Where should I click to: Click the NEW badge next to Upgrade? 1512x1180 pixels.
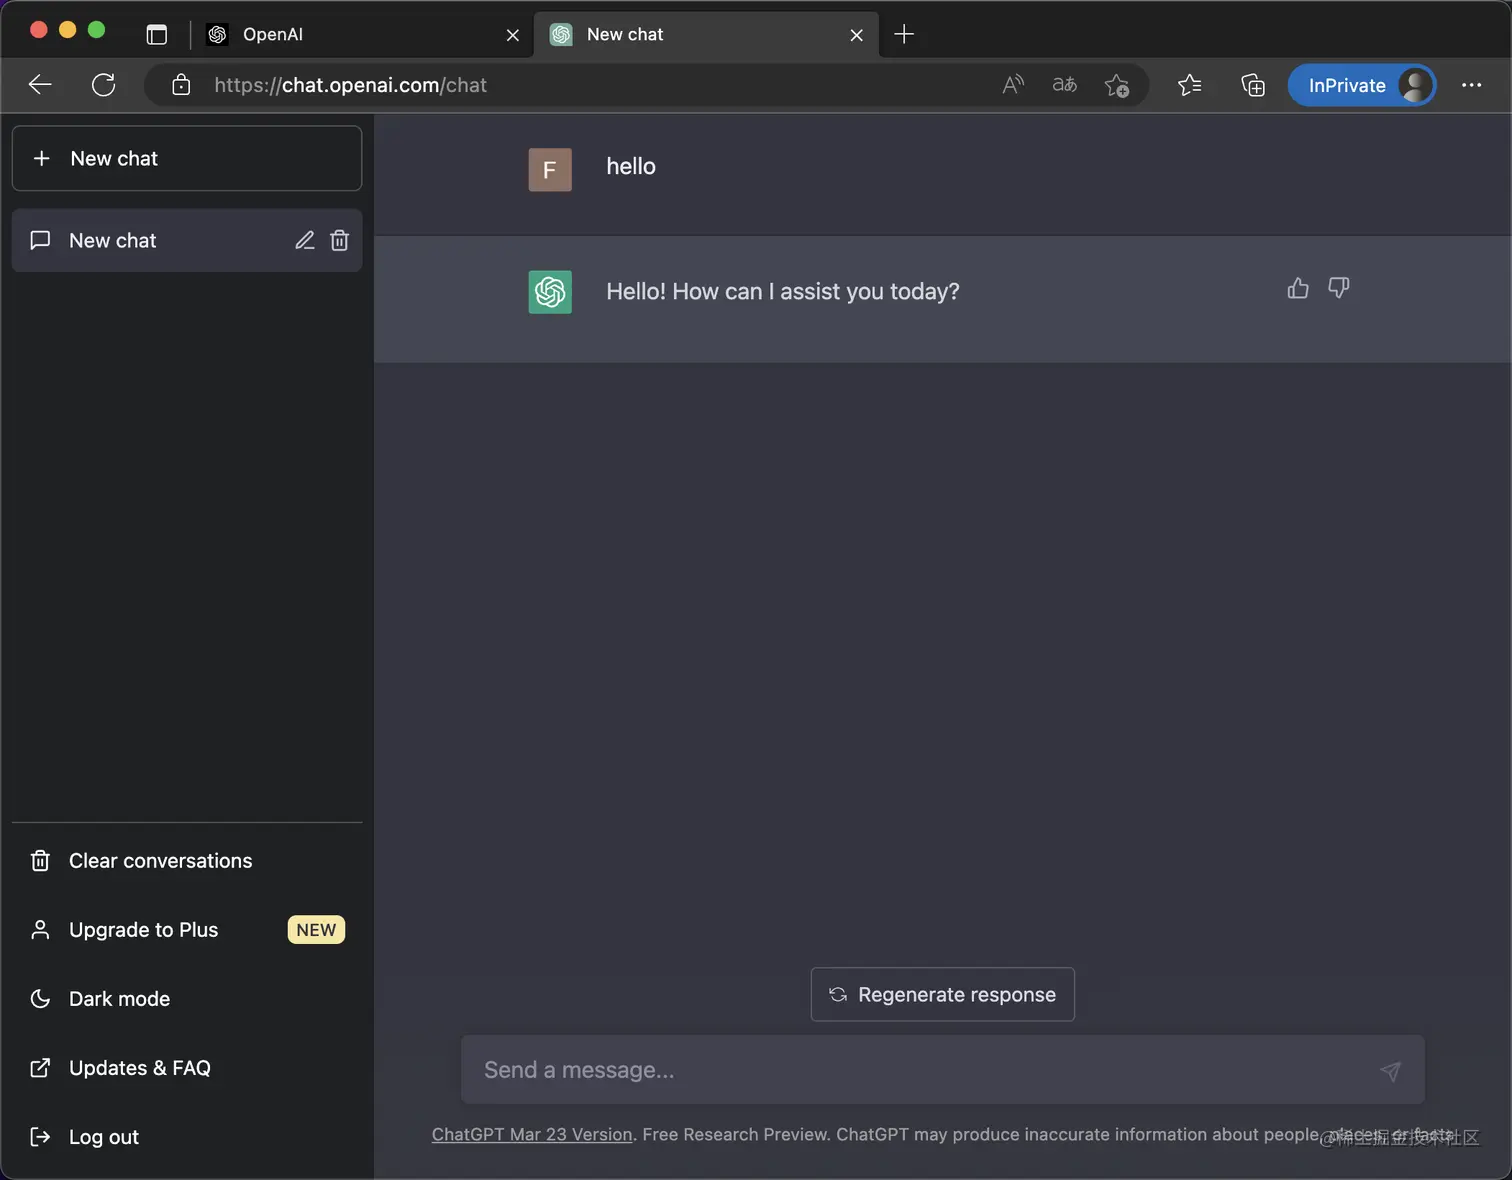[x=316, y=930]
